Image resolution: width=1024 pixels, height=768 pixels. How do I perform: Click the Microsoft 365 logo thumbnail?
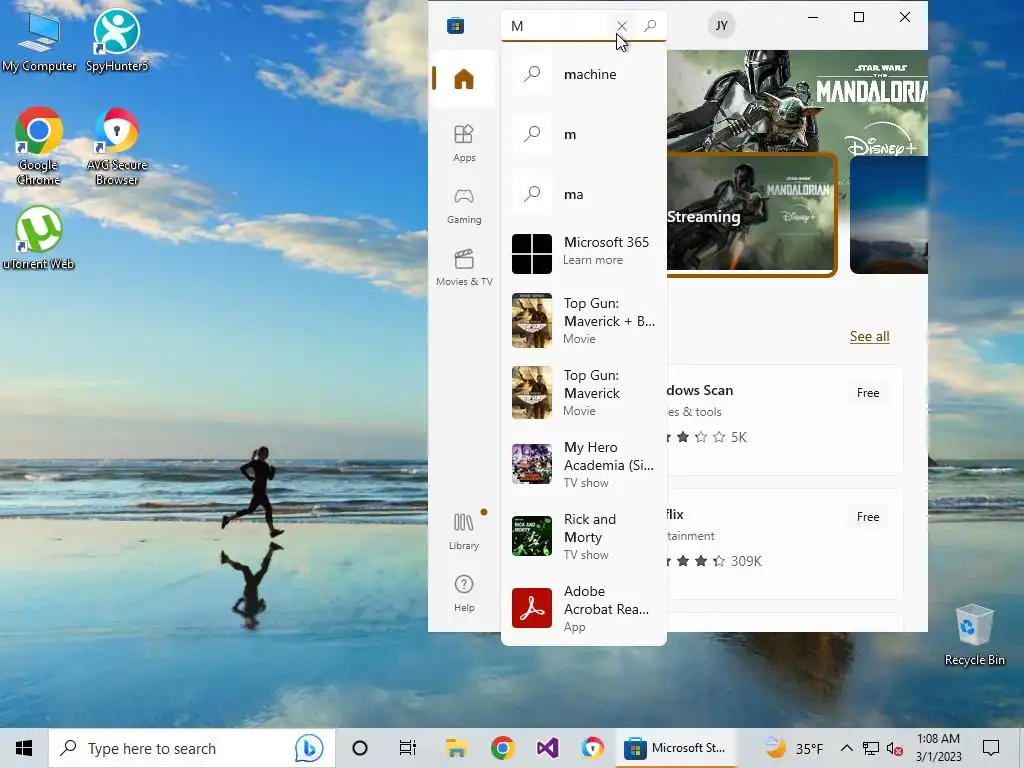[x=532, y=253]
